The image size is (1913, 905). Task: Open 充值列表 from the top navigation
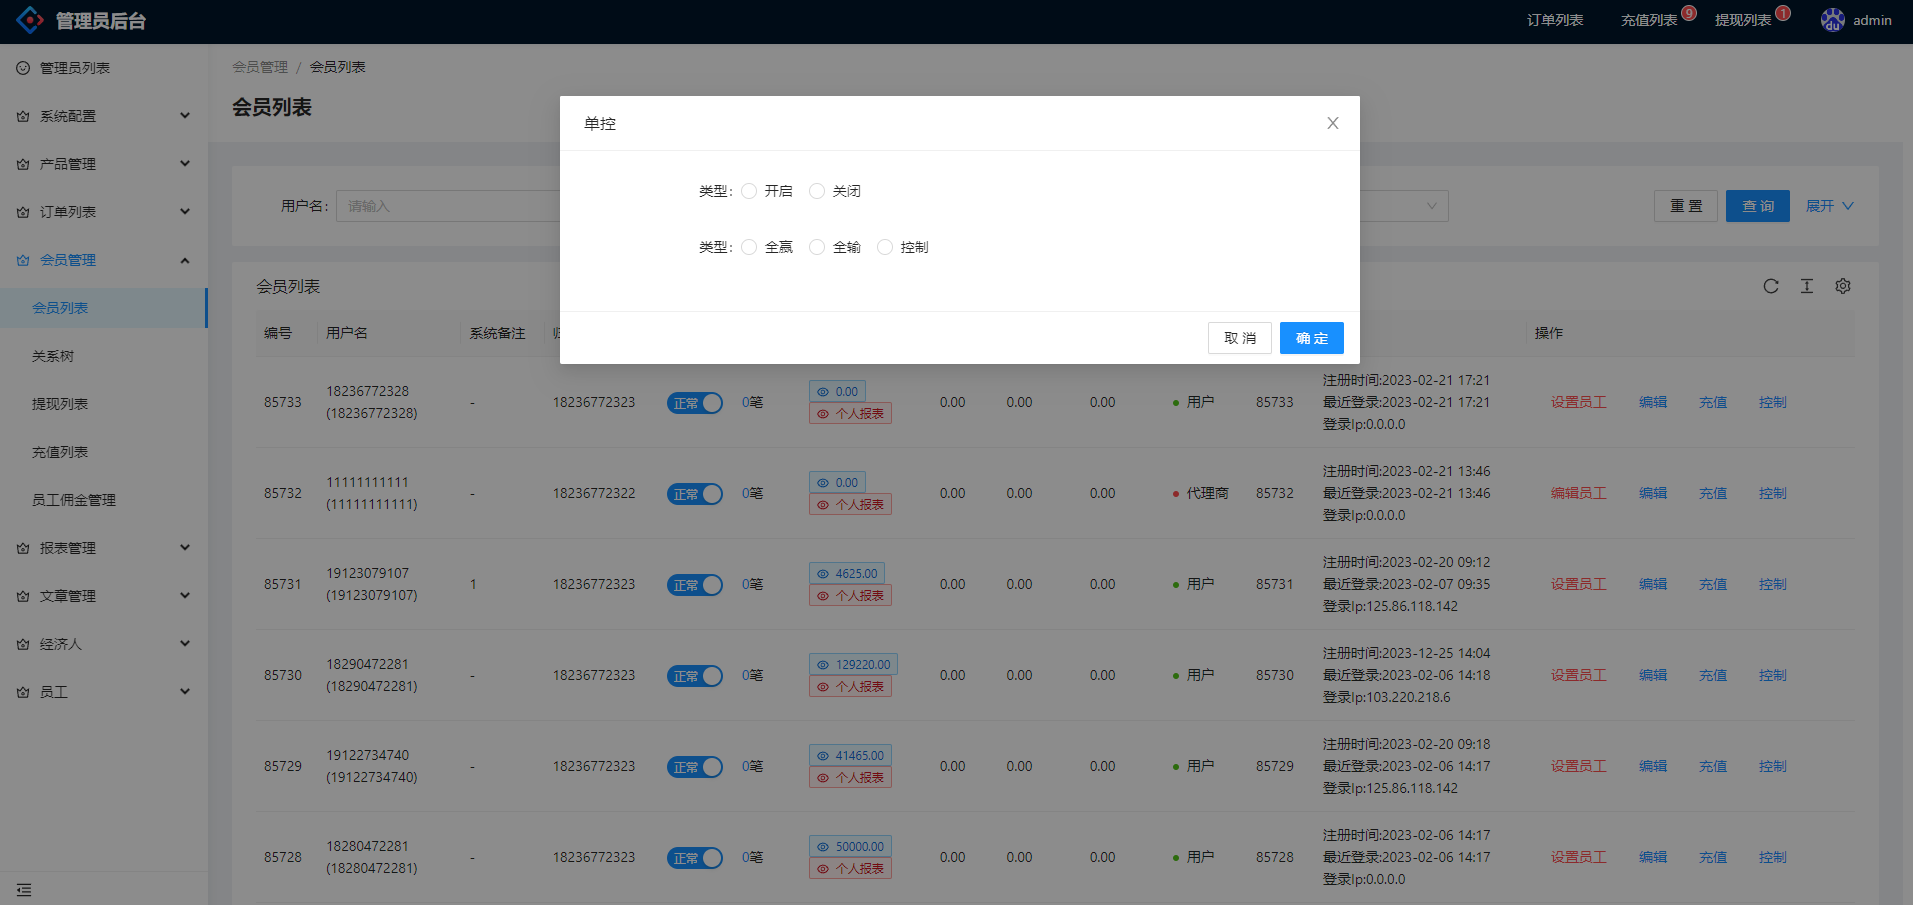click(1649, 18)
